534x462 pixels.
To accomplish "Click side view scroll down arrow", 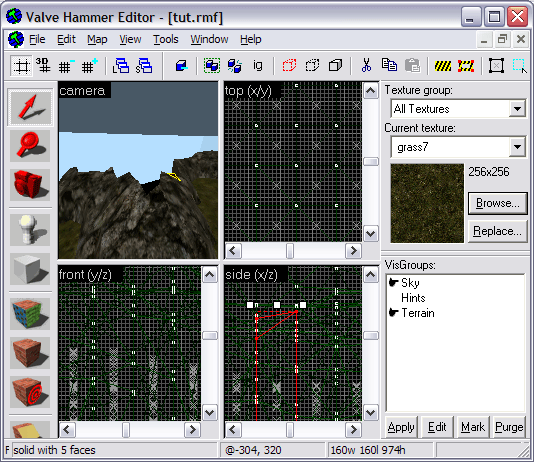I will tap(371, 413).
